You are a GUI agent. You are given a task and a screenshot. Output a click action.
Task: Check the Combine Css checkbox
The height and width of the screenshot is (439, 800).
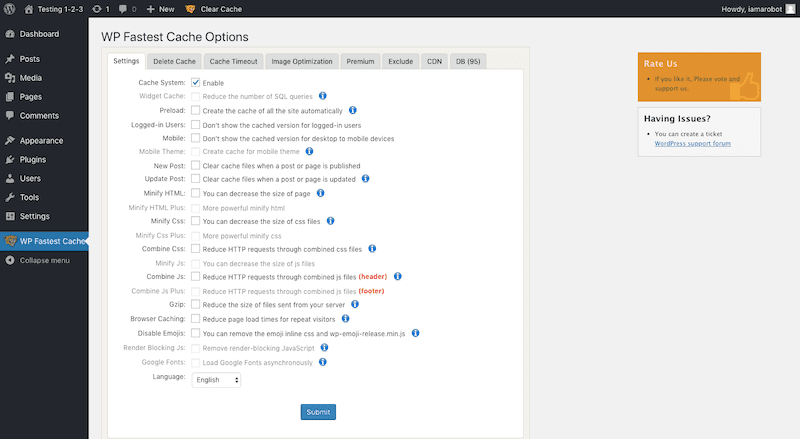[195, 249]
